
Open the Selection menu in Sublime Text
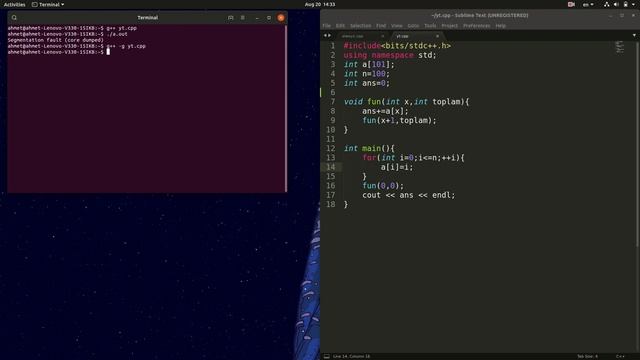coord(360,26)
